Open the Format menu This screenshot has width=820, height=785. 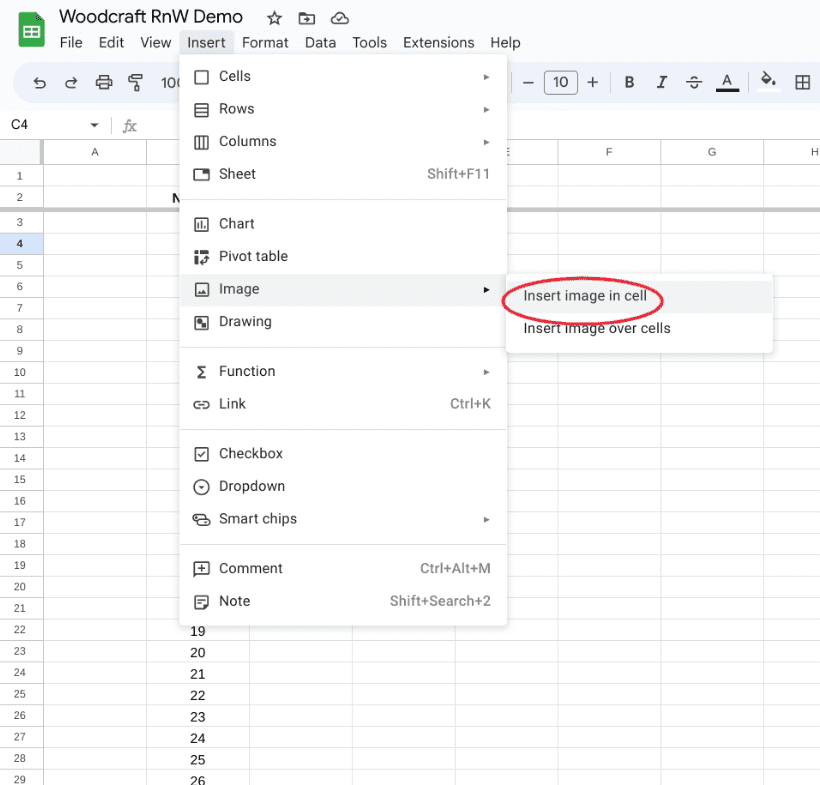coord(265,42)
